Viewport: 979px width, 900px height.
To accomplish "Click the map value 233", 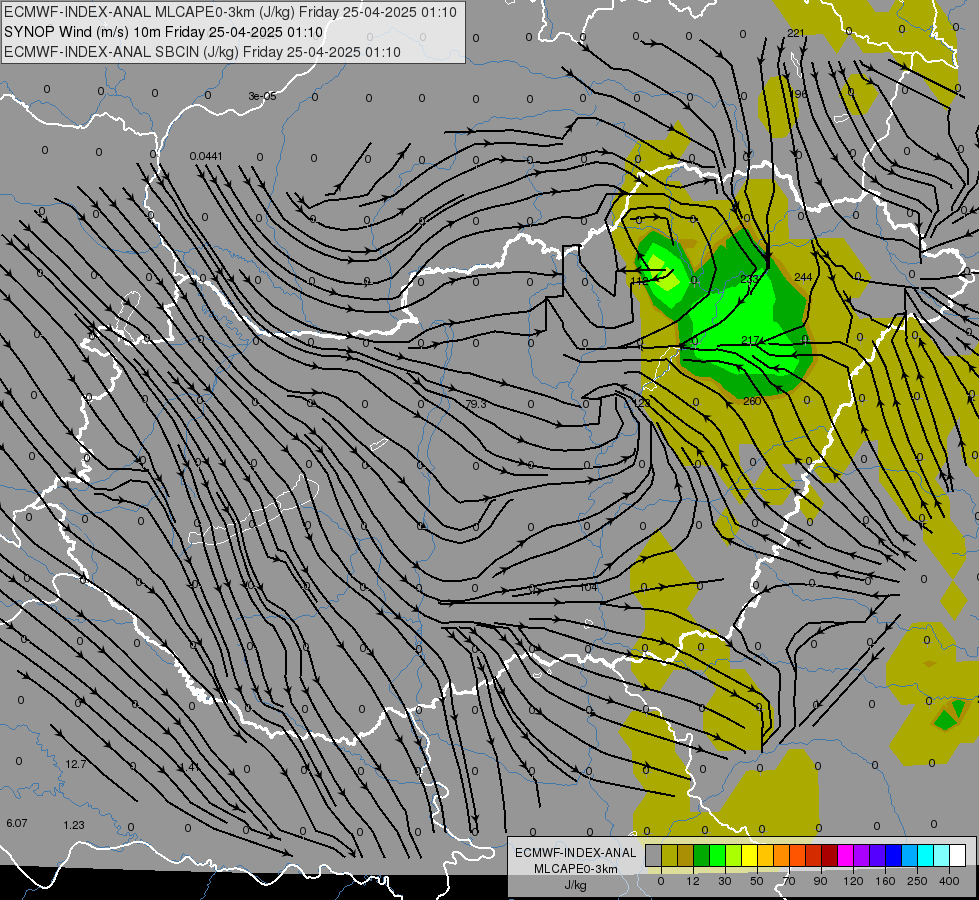I will click(x=749, y=279).
